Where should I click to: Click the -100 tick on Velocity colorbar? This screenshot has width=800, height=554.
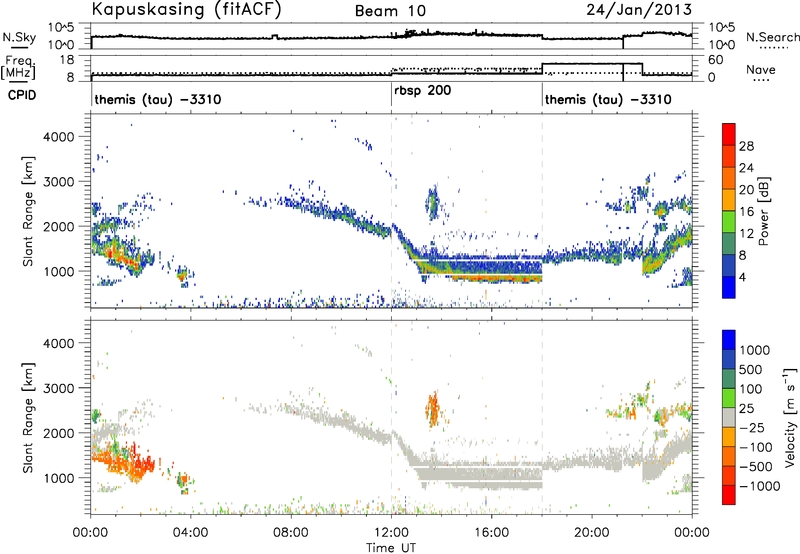pyautogui.click(x=757, y=447)
